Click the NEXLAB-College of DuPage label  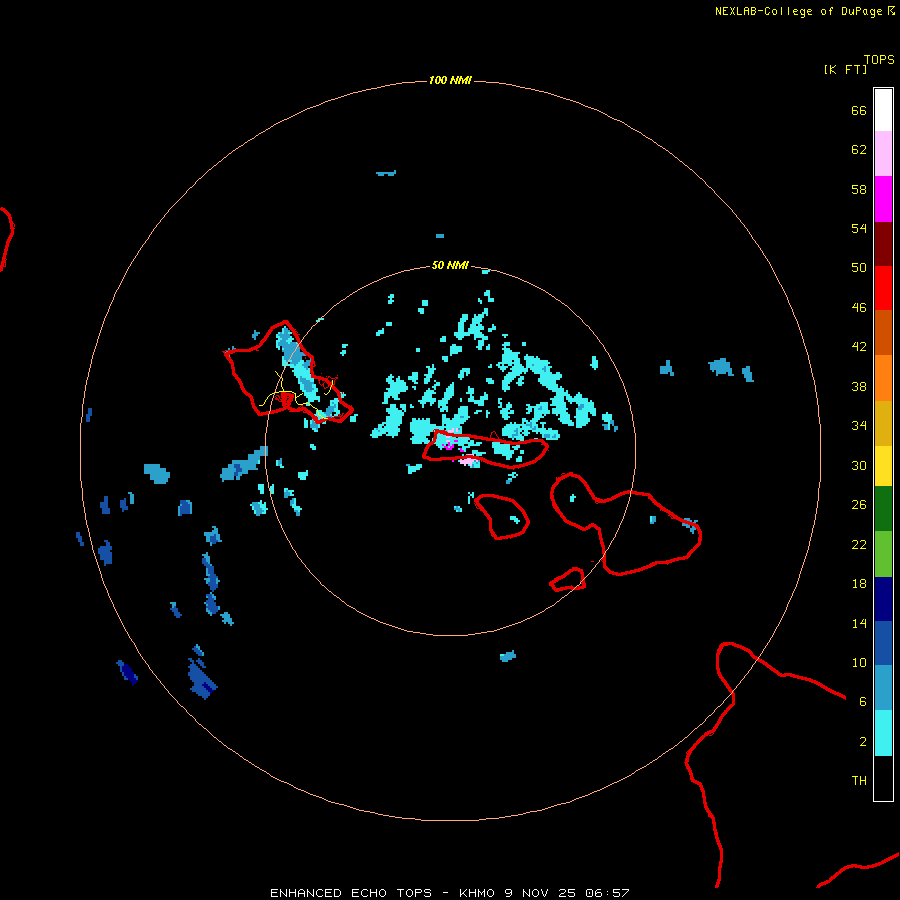click(804, 11)
